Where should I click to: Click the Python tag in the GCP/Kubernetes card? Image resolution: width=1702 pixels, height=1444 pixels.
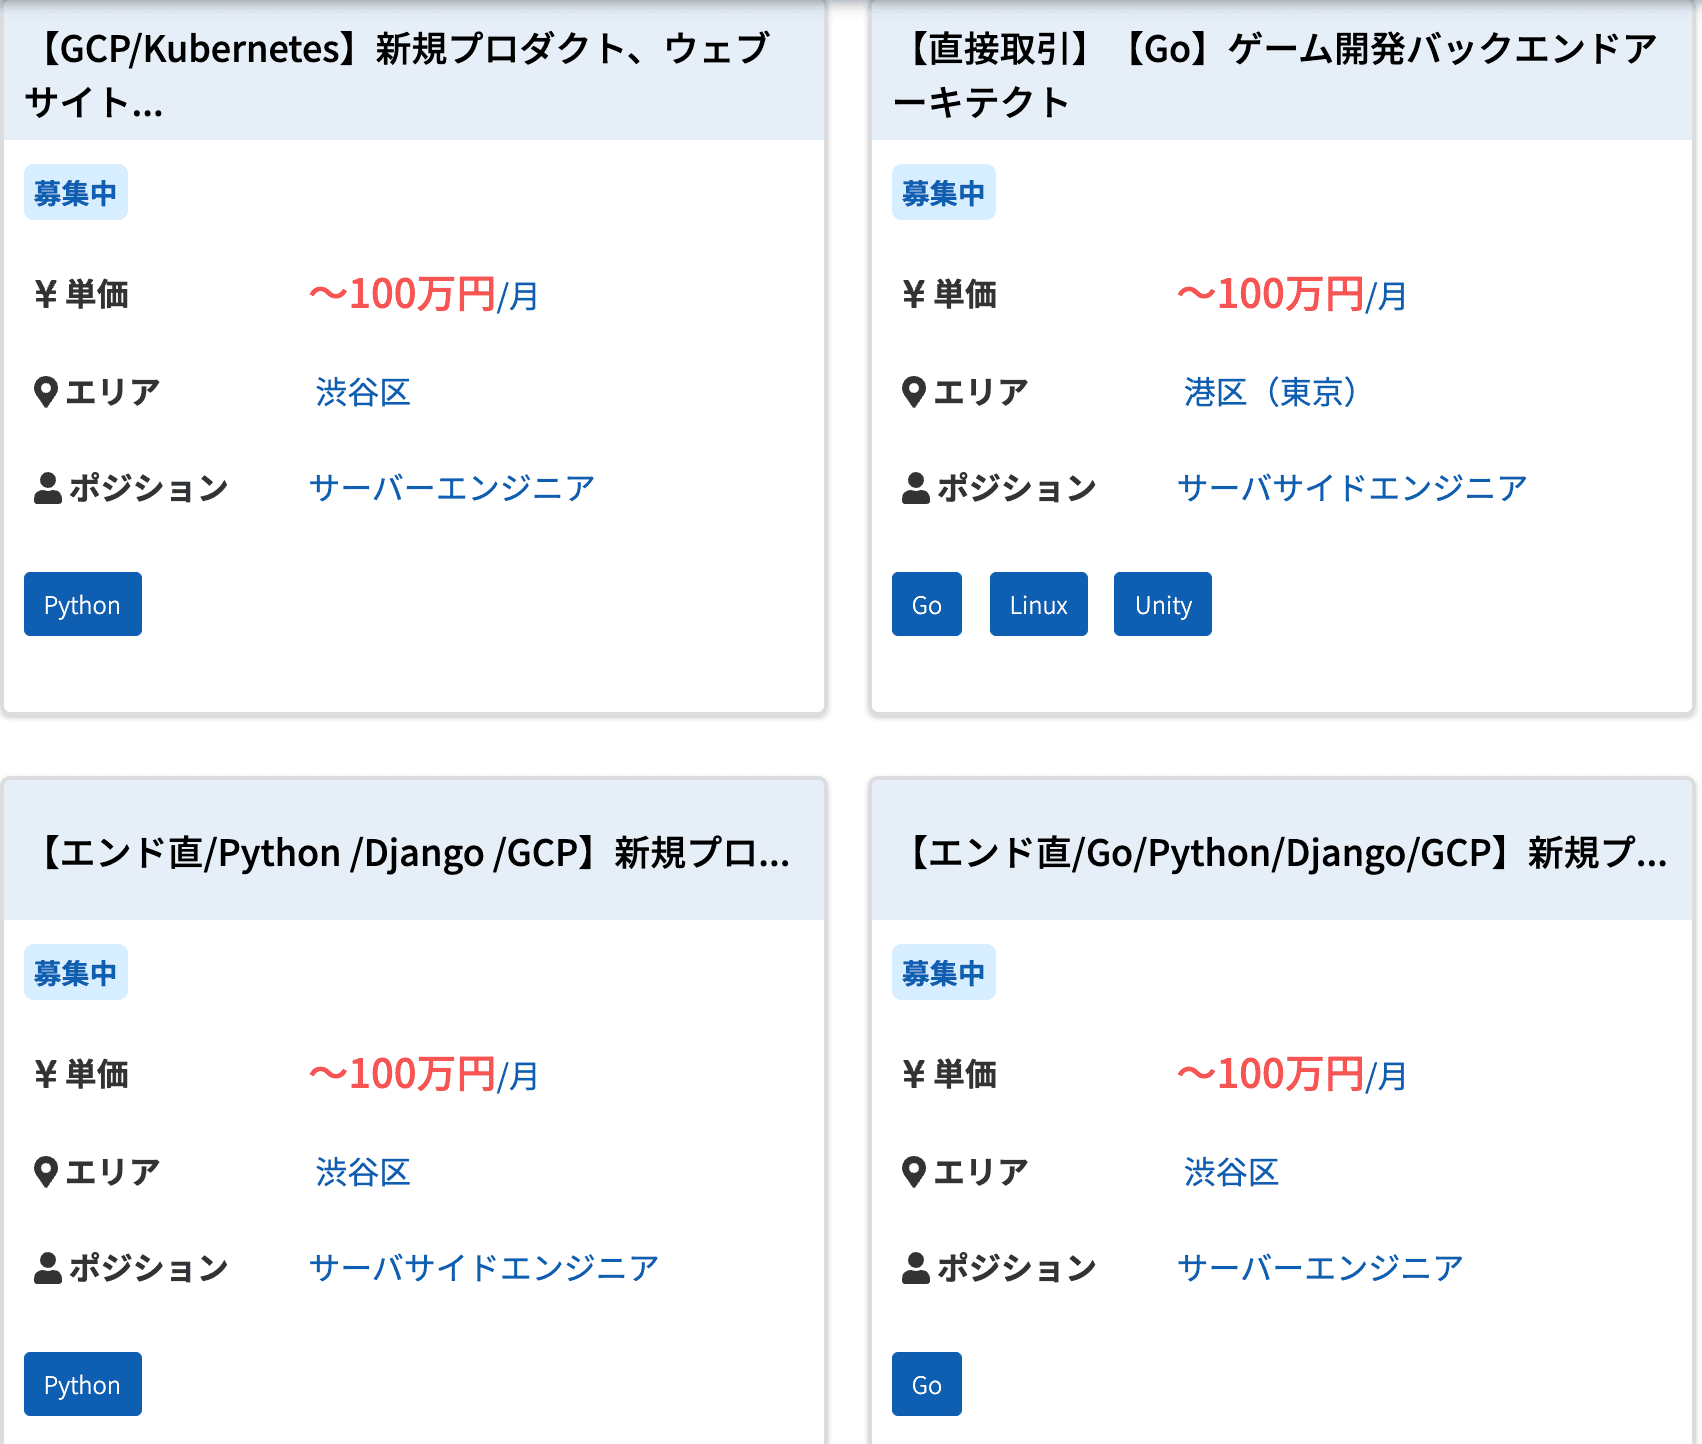(x=83, y=605)
